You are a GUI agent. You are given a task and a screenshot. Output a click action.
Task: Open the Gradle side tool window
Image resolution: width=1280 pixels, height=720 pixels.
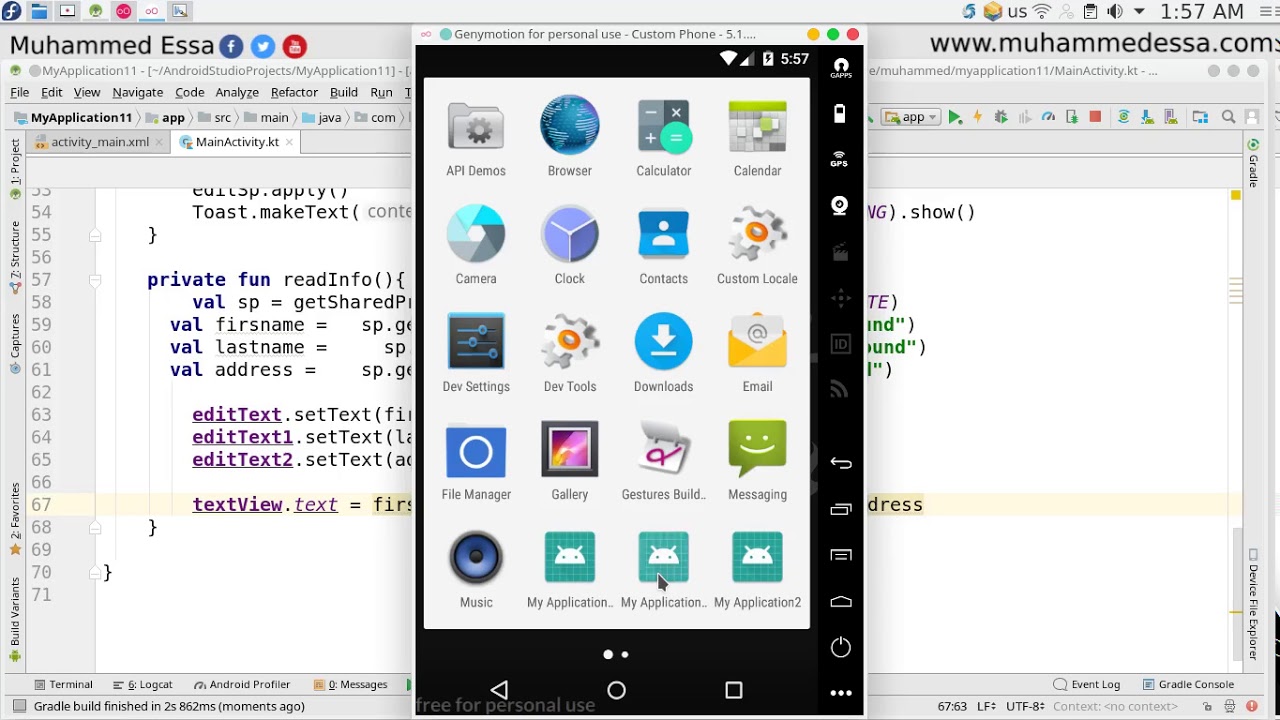pos(1253,164)
